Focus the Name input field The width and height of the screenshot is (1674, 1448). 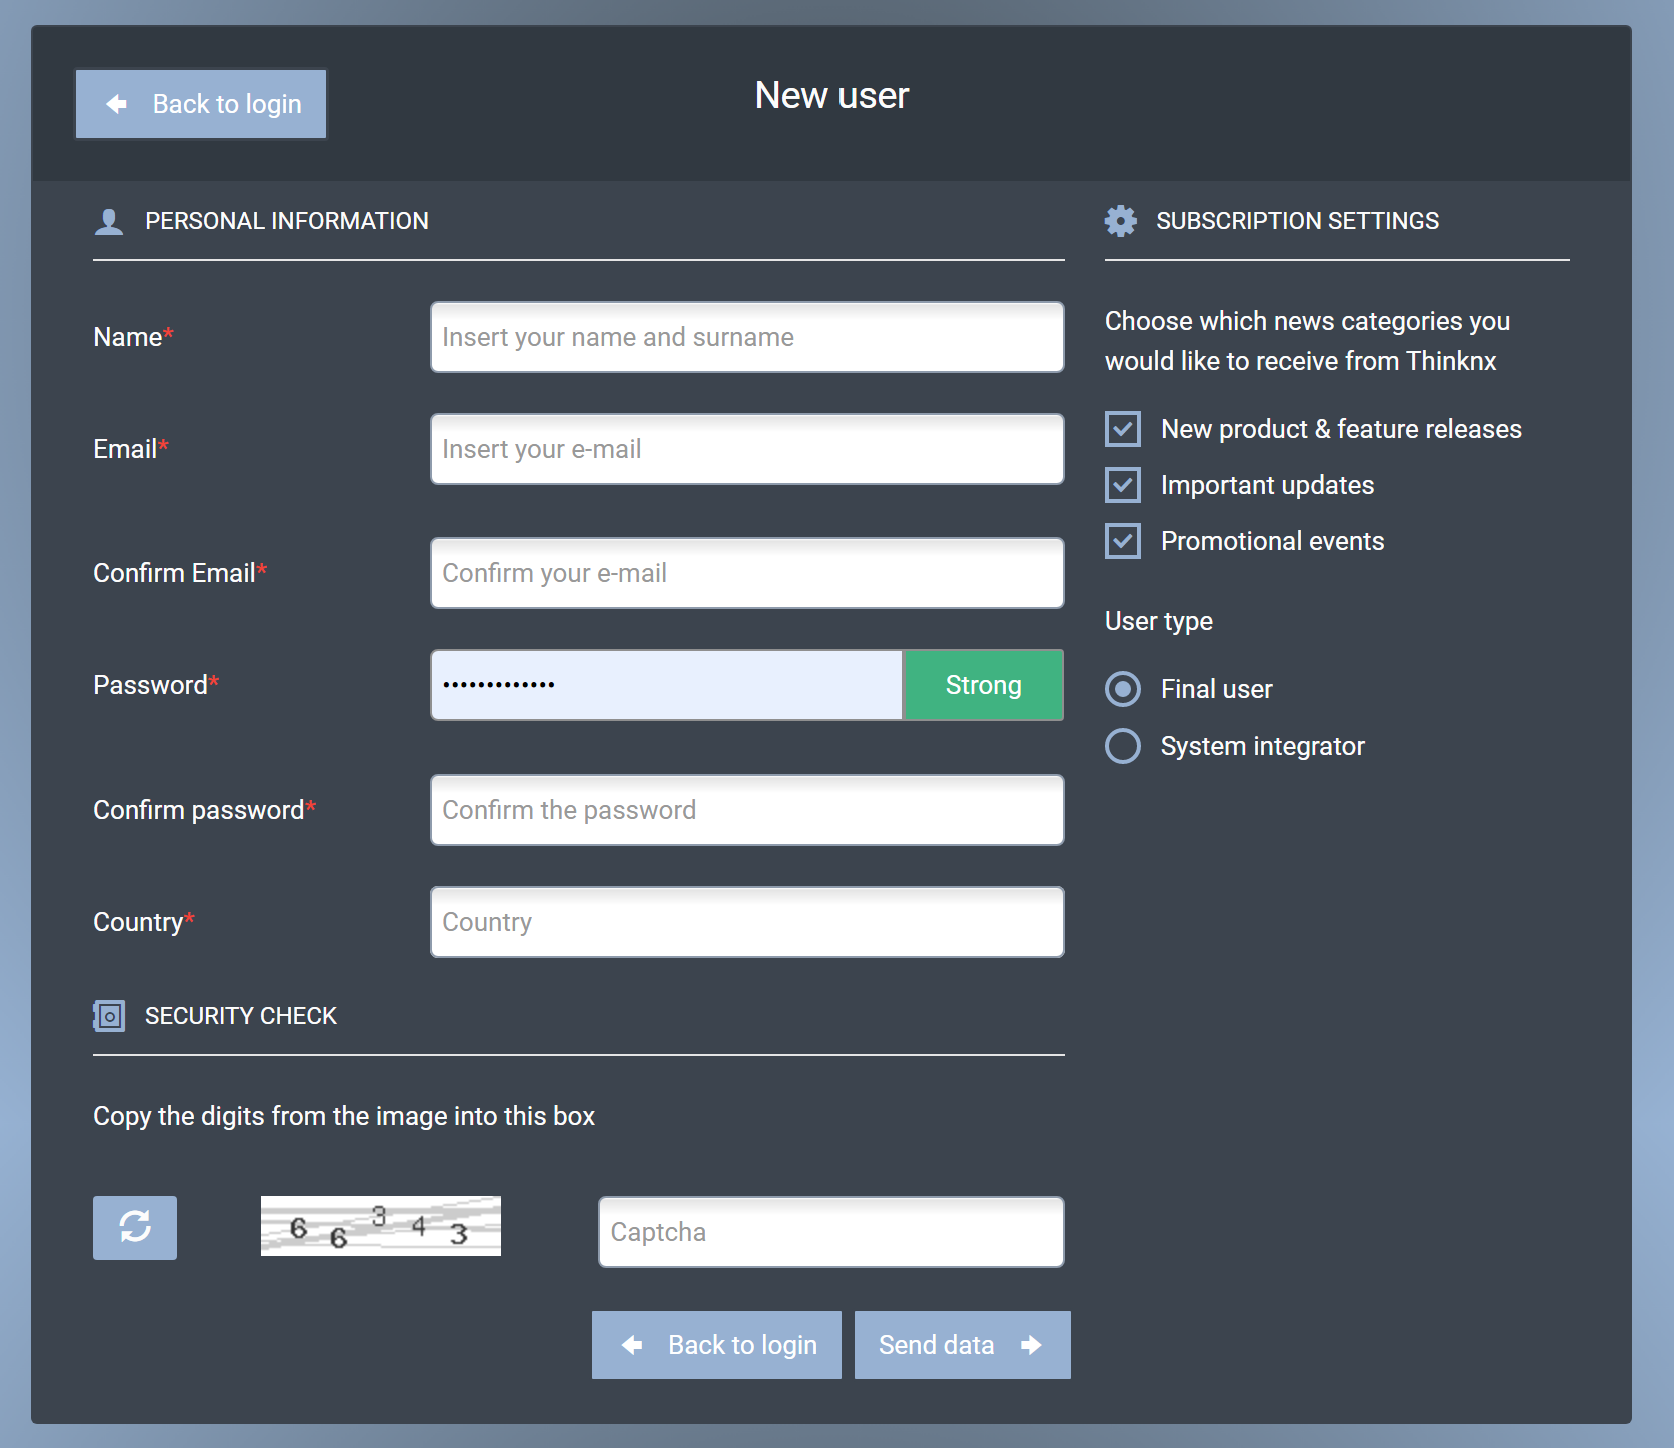[747, 337]
